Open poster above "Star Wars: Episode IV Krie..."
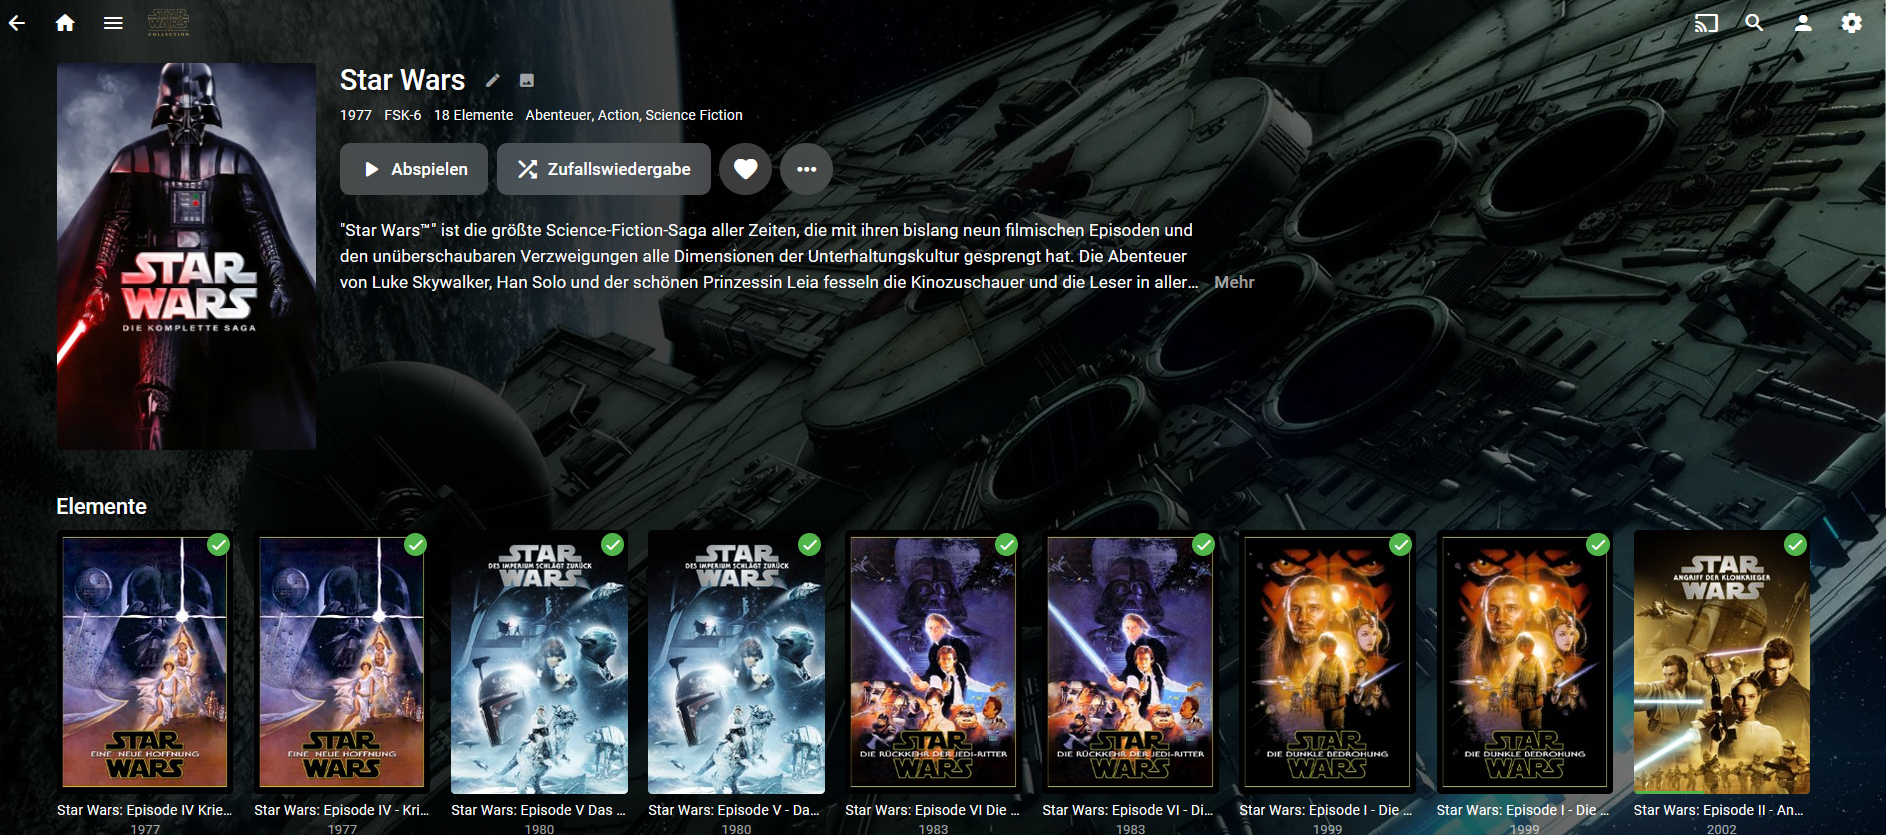1886x835 pixels. point(145,662)
